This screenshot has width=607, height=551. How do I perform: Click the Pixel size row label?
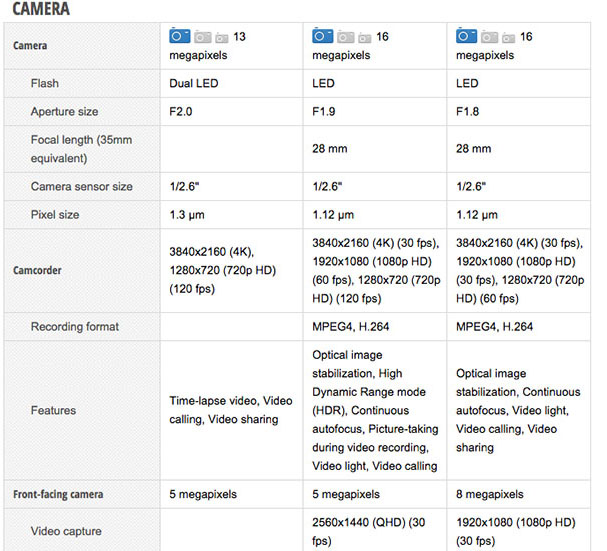pyautogui.click(x=55, y=215)
